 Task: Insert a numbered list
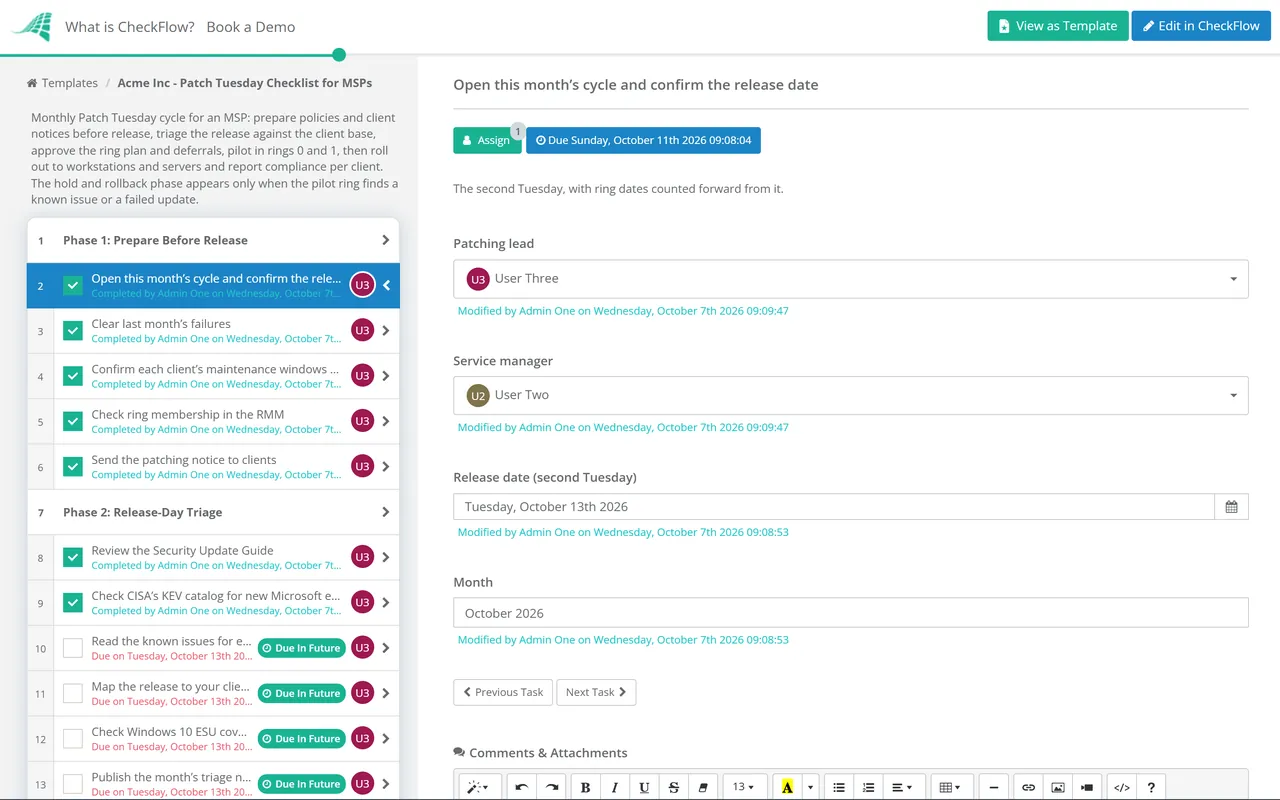pyautogui.click(x=868, y=787)
